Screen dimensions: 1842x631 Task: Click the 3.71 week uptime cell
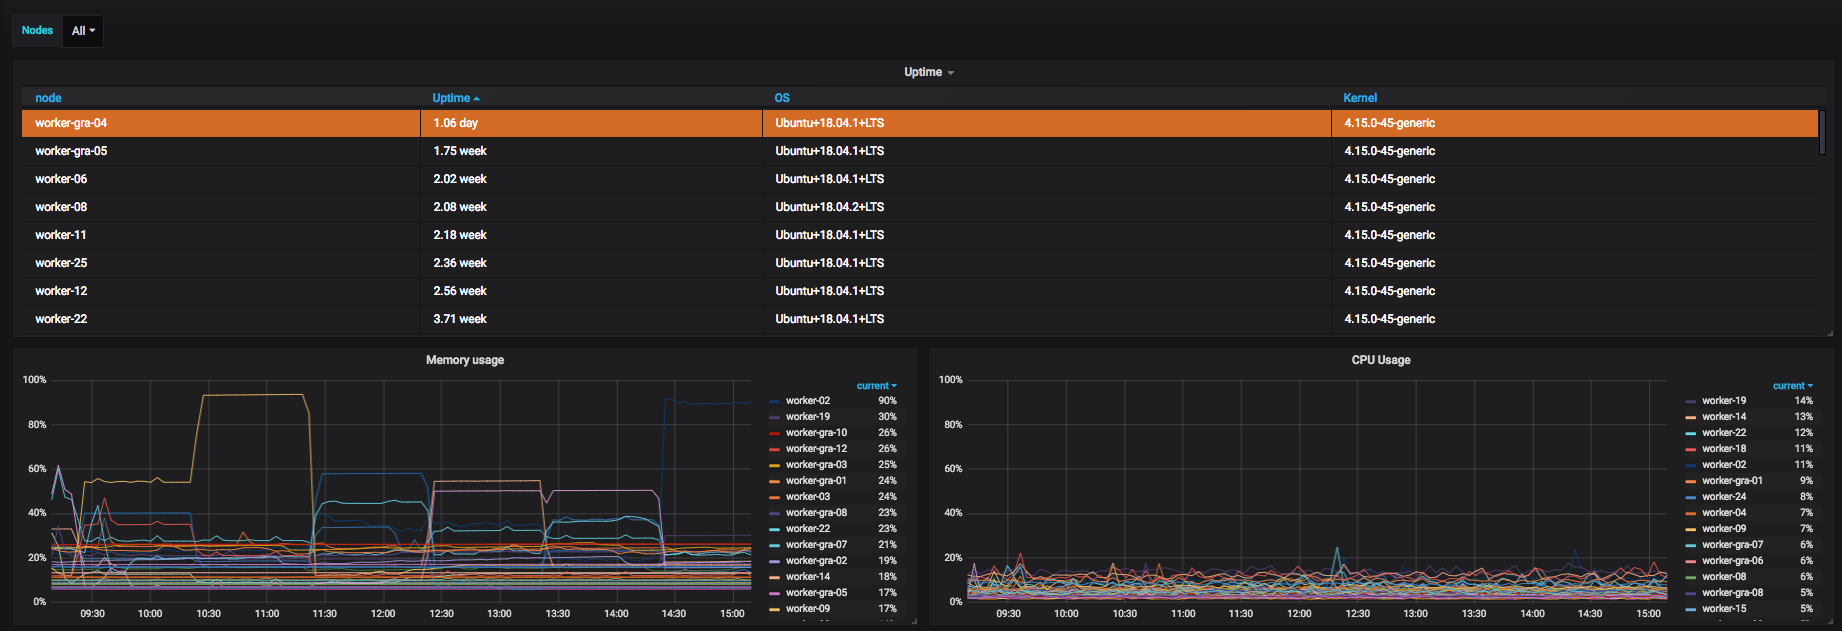(x=592, y=319)
